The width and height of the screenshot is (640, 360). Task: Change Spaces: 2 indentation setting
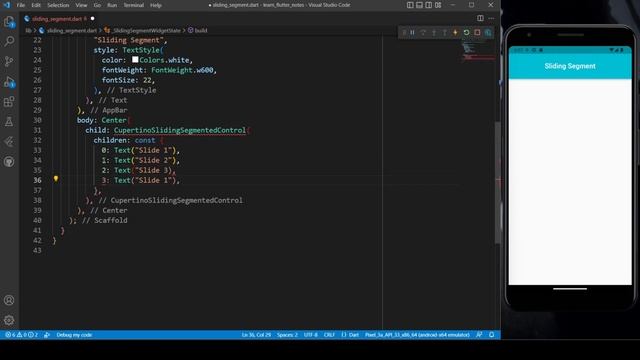click(x=287, y=335)
